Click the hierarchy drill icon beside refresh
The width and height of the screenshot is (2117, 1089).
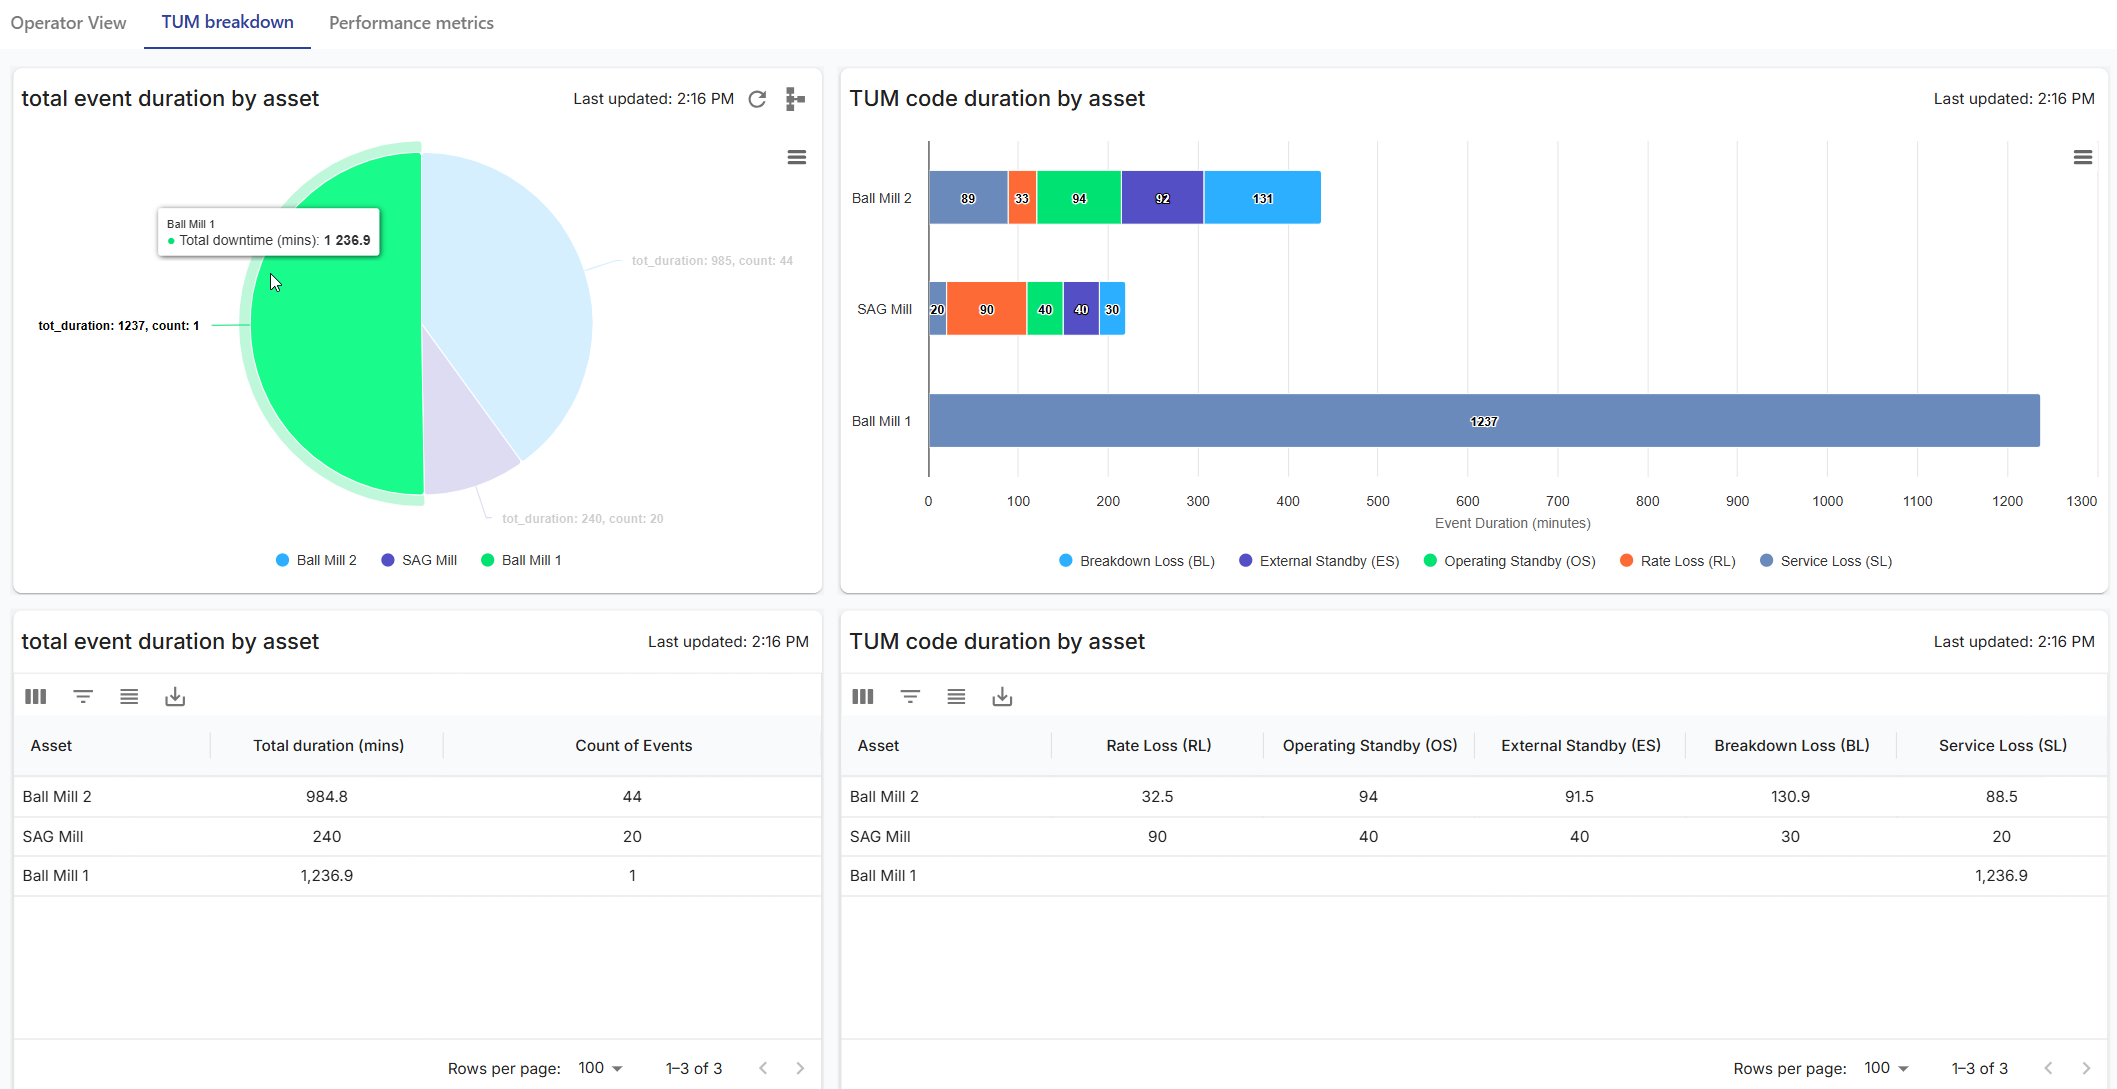tap(795, 99)
